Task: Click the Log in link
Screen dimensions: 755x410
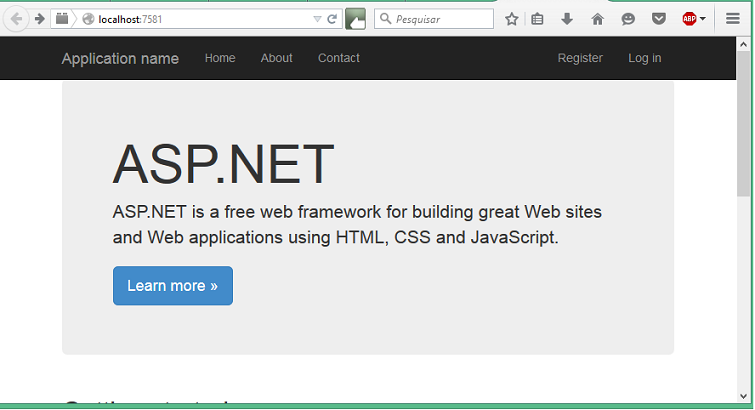Action: click(645, 58)
